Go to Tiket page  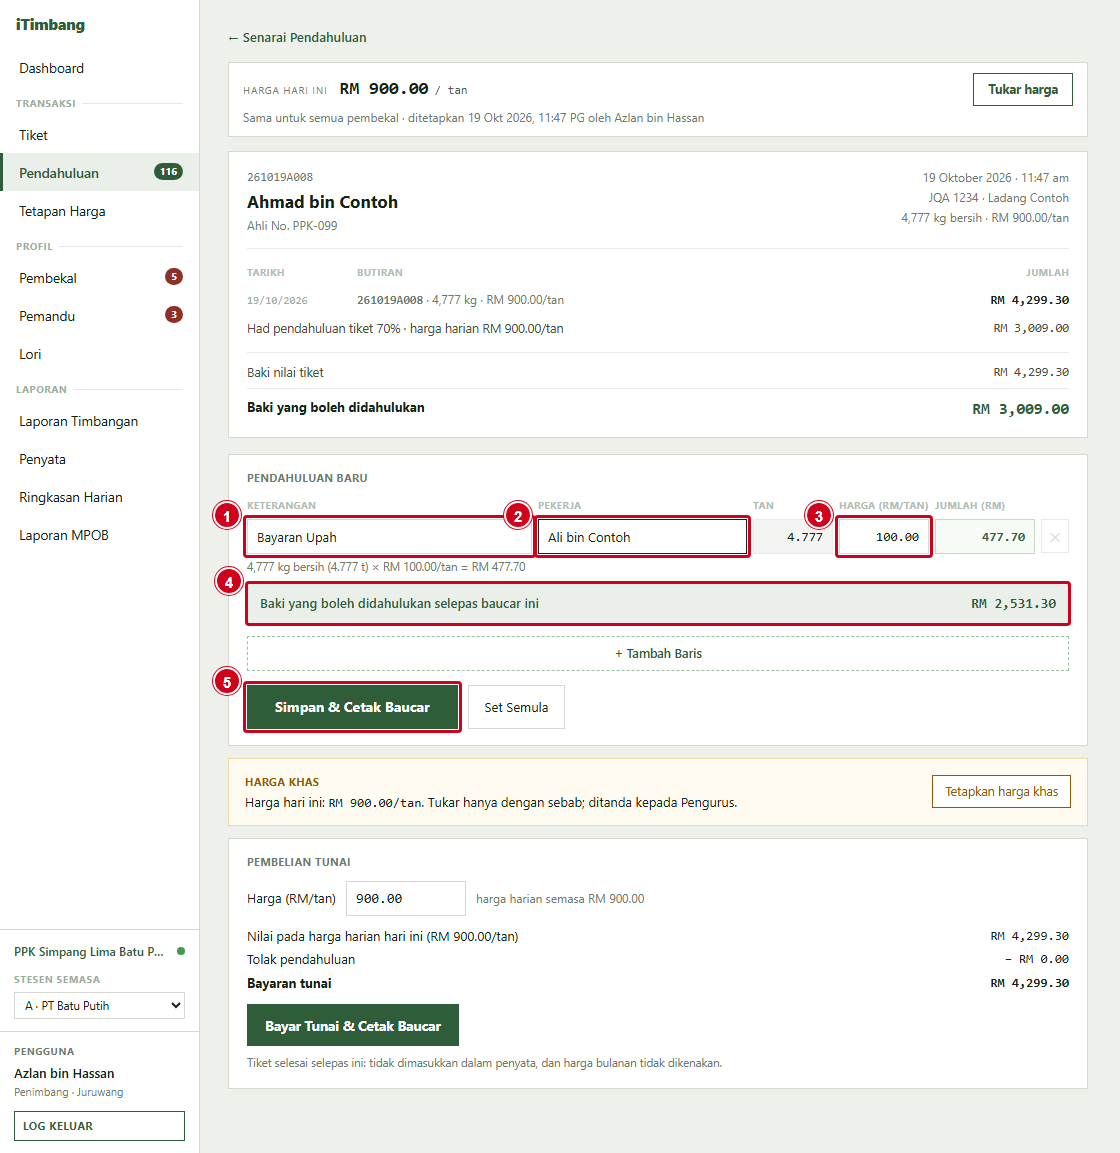coord(33,135)
